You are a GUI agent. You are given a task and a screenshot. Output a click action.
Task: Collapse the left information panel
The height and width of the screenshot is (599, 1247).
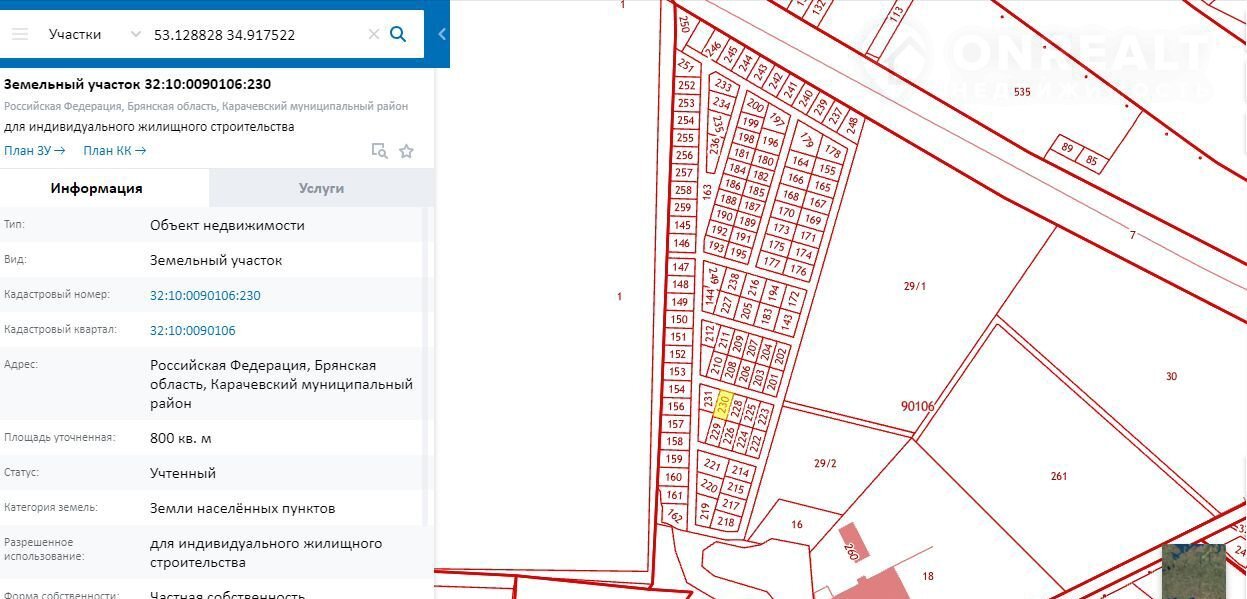[x=442, y=34]
